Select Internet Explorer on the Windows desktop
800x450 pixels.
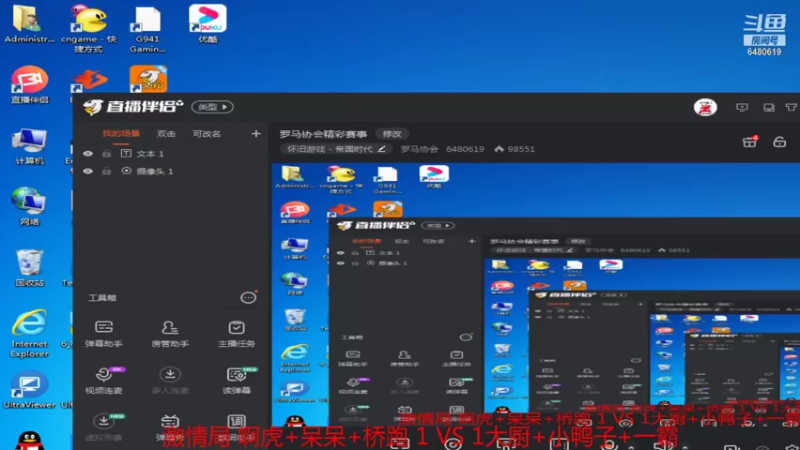tap(30, 334)
